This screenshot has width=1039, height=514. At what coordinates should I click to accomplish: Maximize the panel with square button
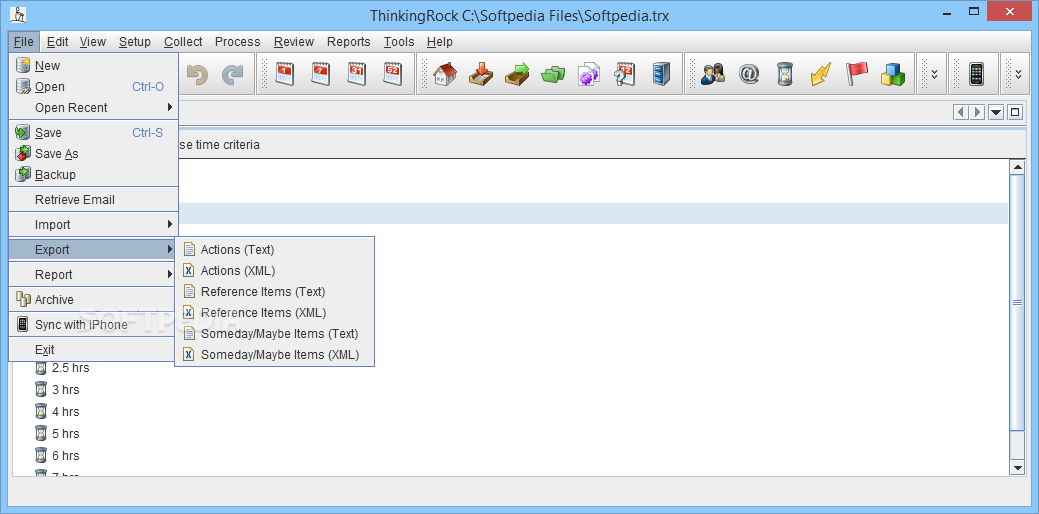[1014, 113]
